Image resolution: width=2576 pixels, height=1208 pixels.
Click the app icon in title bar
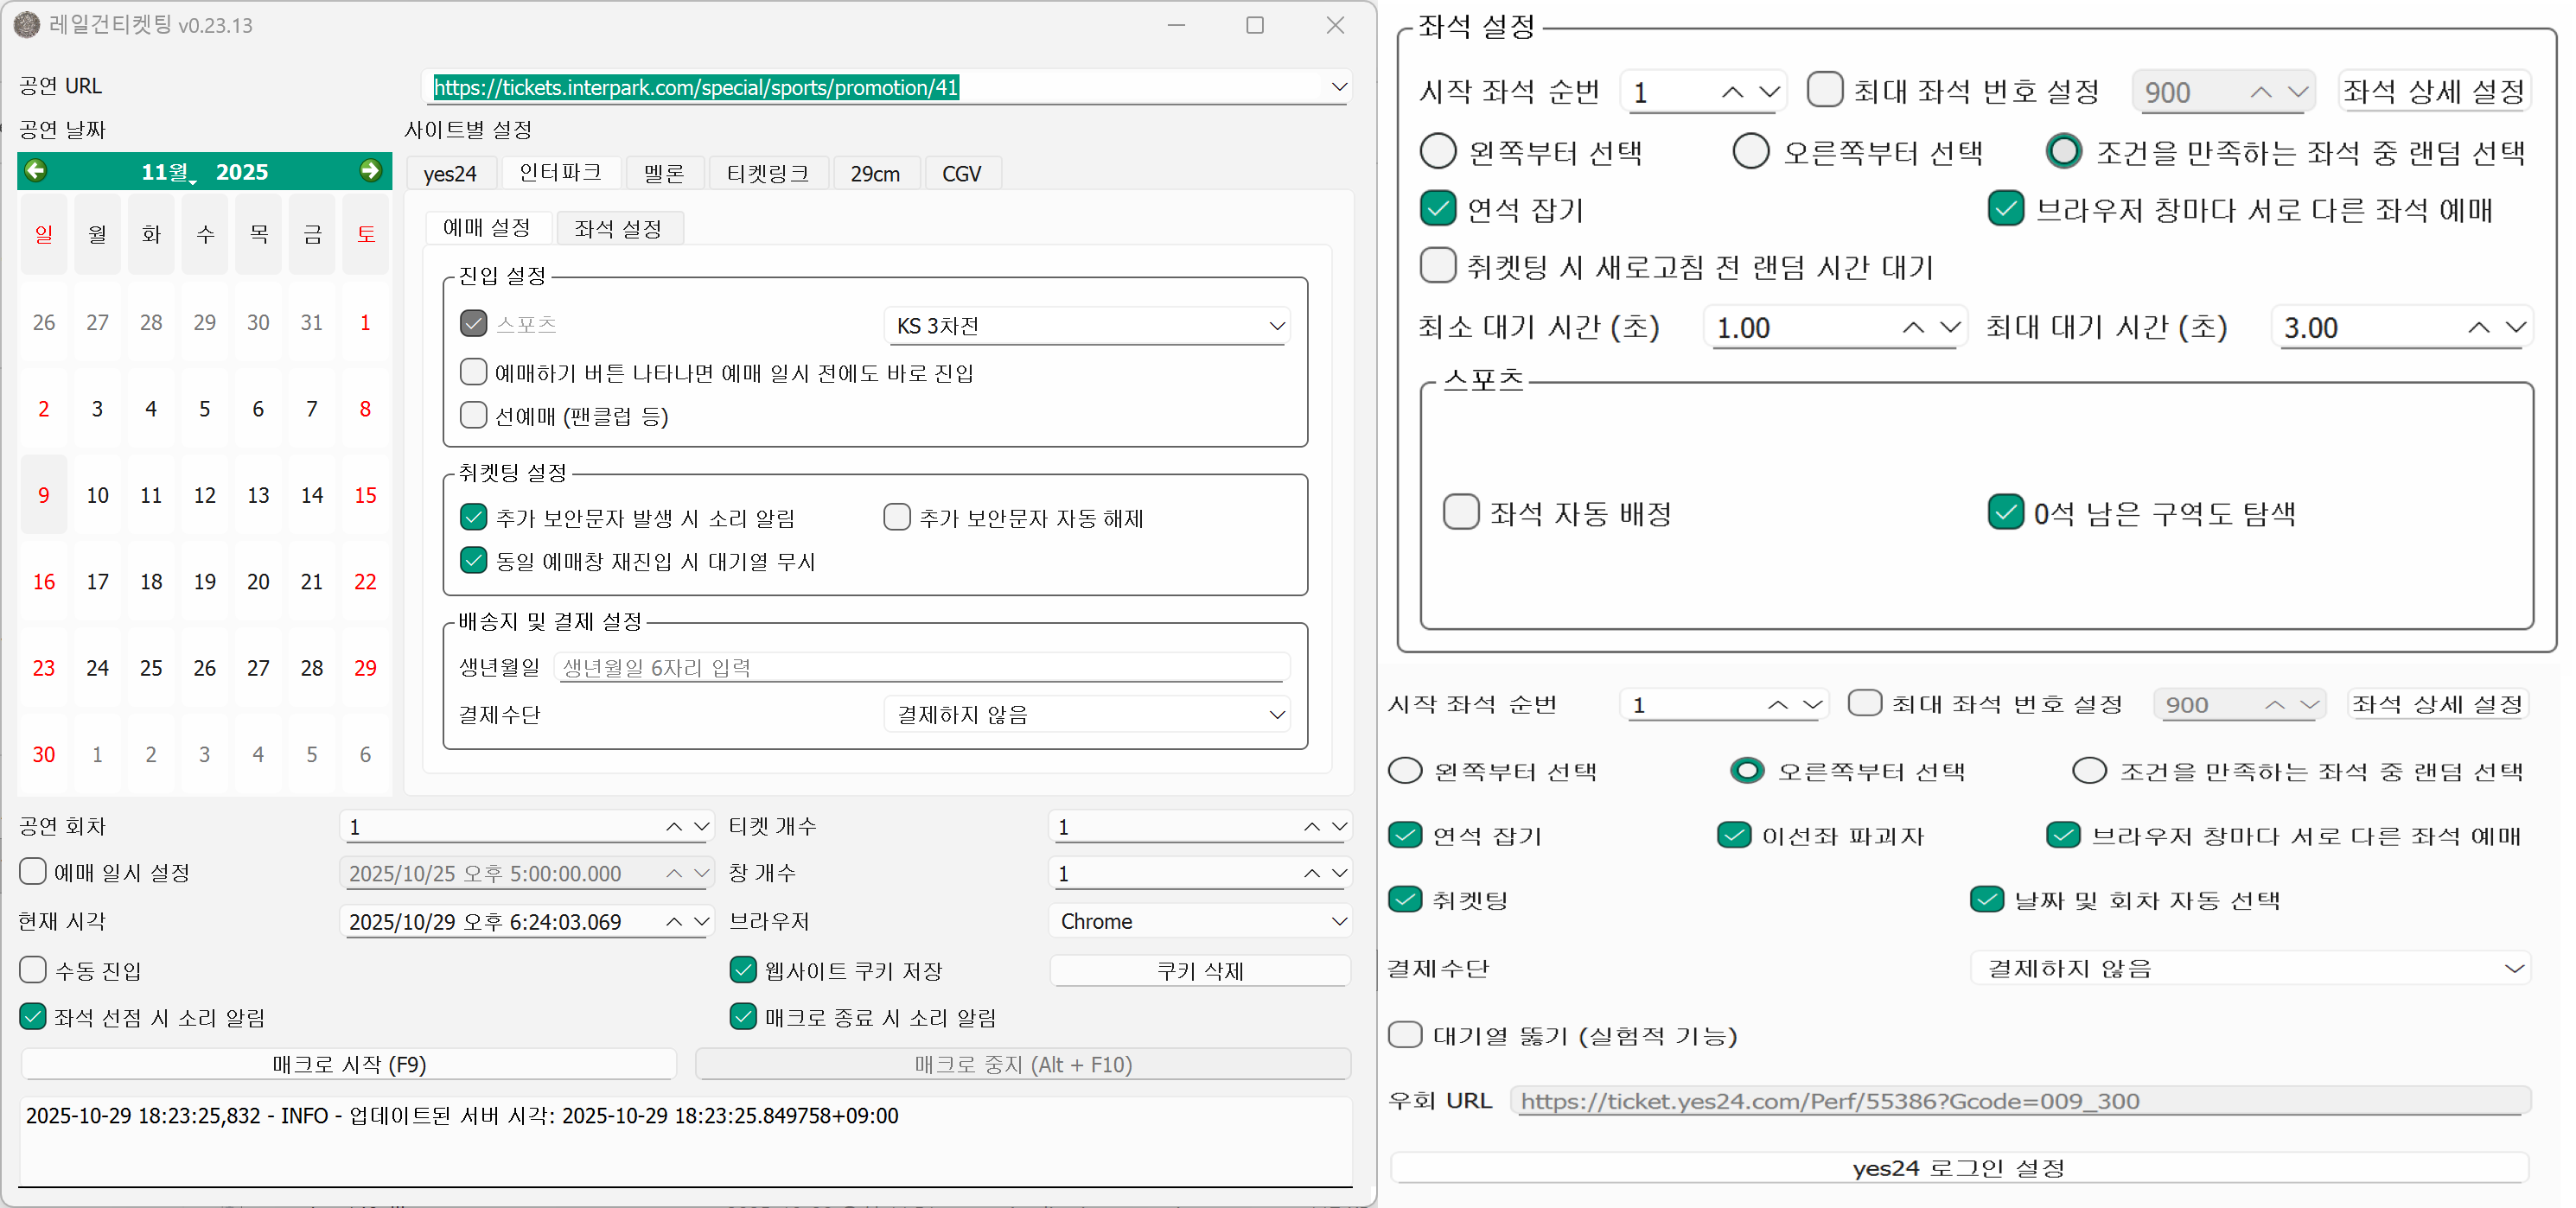27,25
